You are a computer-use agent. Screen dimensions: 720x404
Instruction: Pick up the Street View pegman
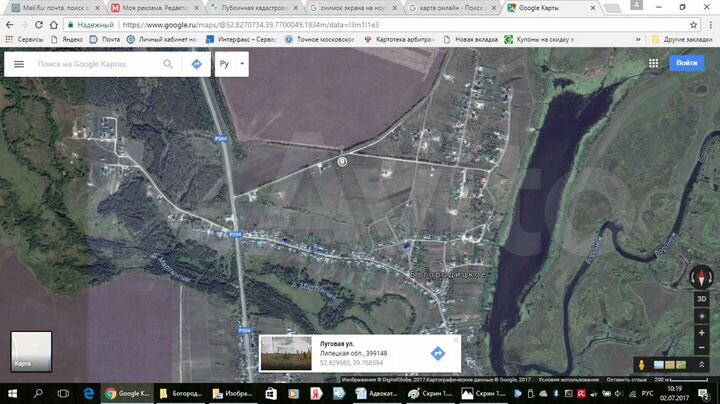click(x=641, y=365)
